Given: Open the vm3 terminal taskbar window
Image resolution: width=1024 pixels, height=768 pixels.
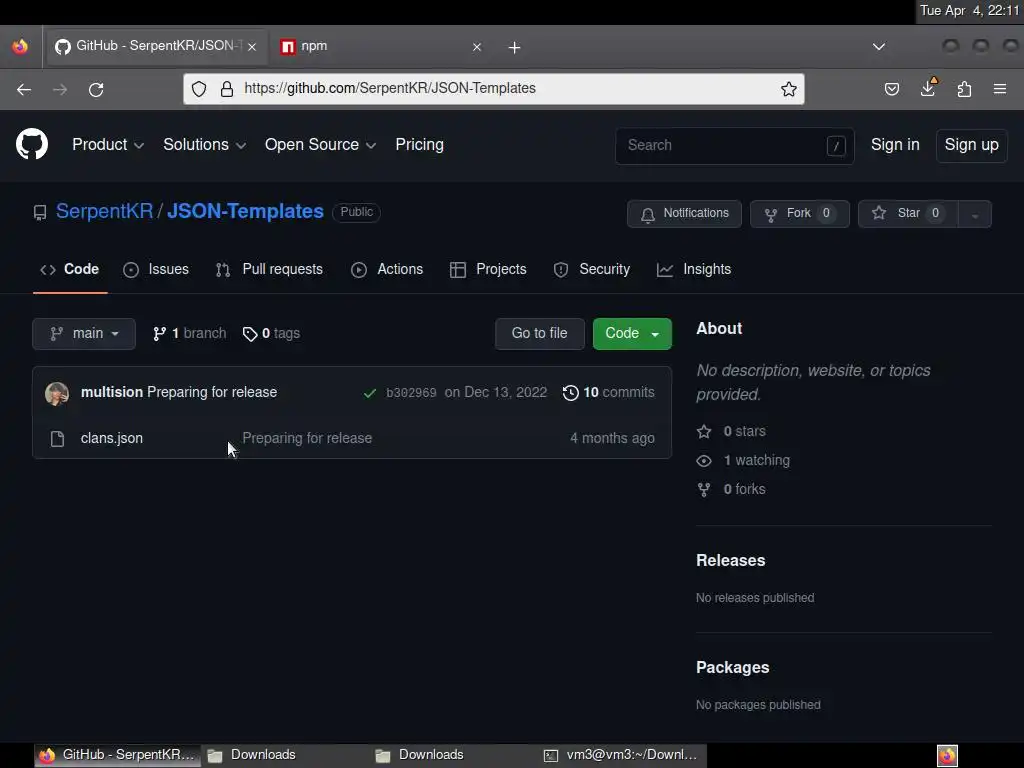Looking at the screenshot, I should click(x=623, y=756).
